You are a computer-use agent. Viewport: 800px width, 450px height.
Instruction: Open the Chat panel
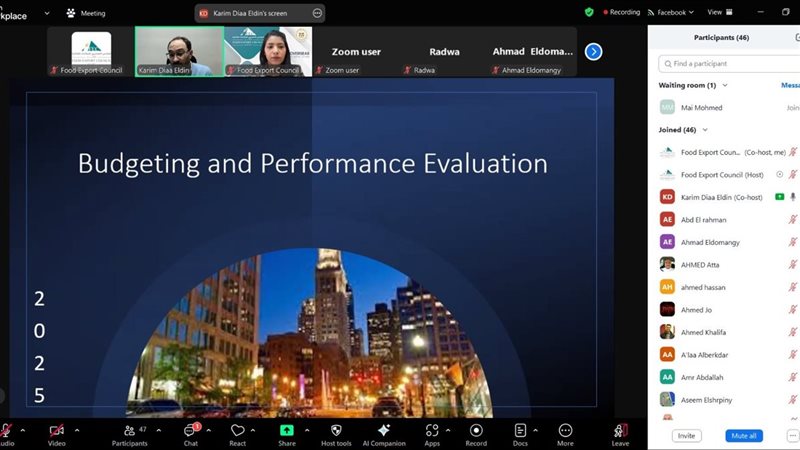pyautogui.click(x=191, y=435)
